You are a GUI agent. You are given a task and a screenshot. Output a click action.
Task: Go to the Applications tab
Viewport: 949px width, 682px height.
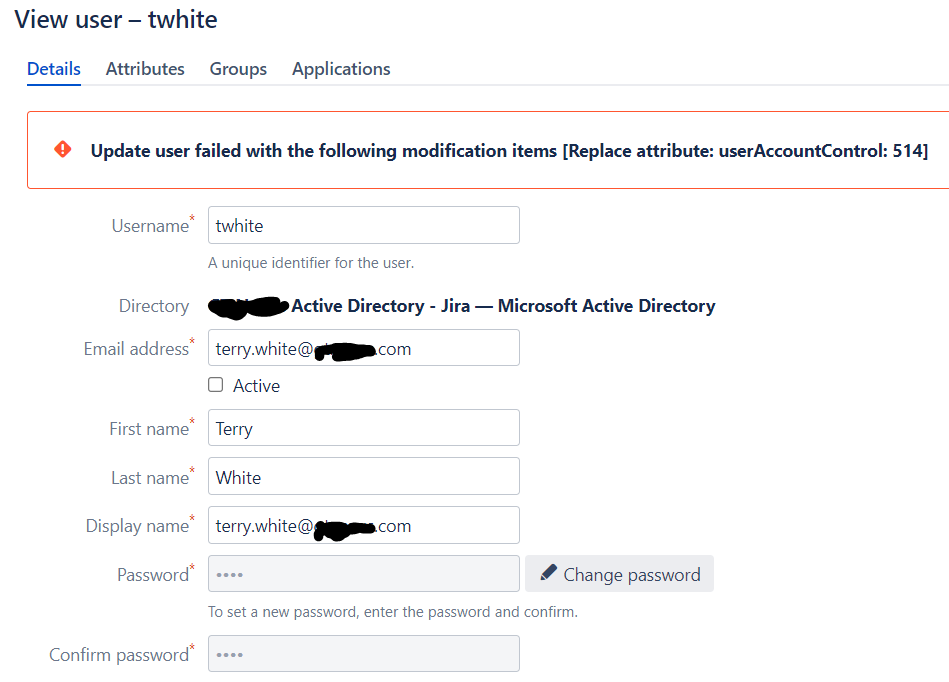pos(341,69)
